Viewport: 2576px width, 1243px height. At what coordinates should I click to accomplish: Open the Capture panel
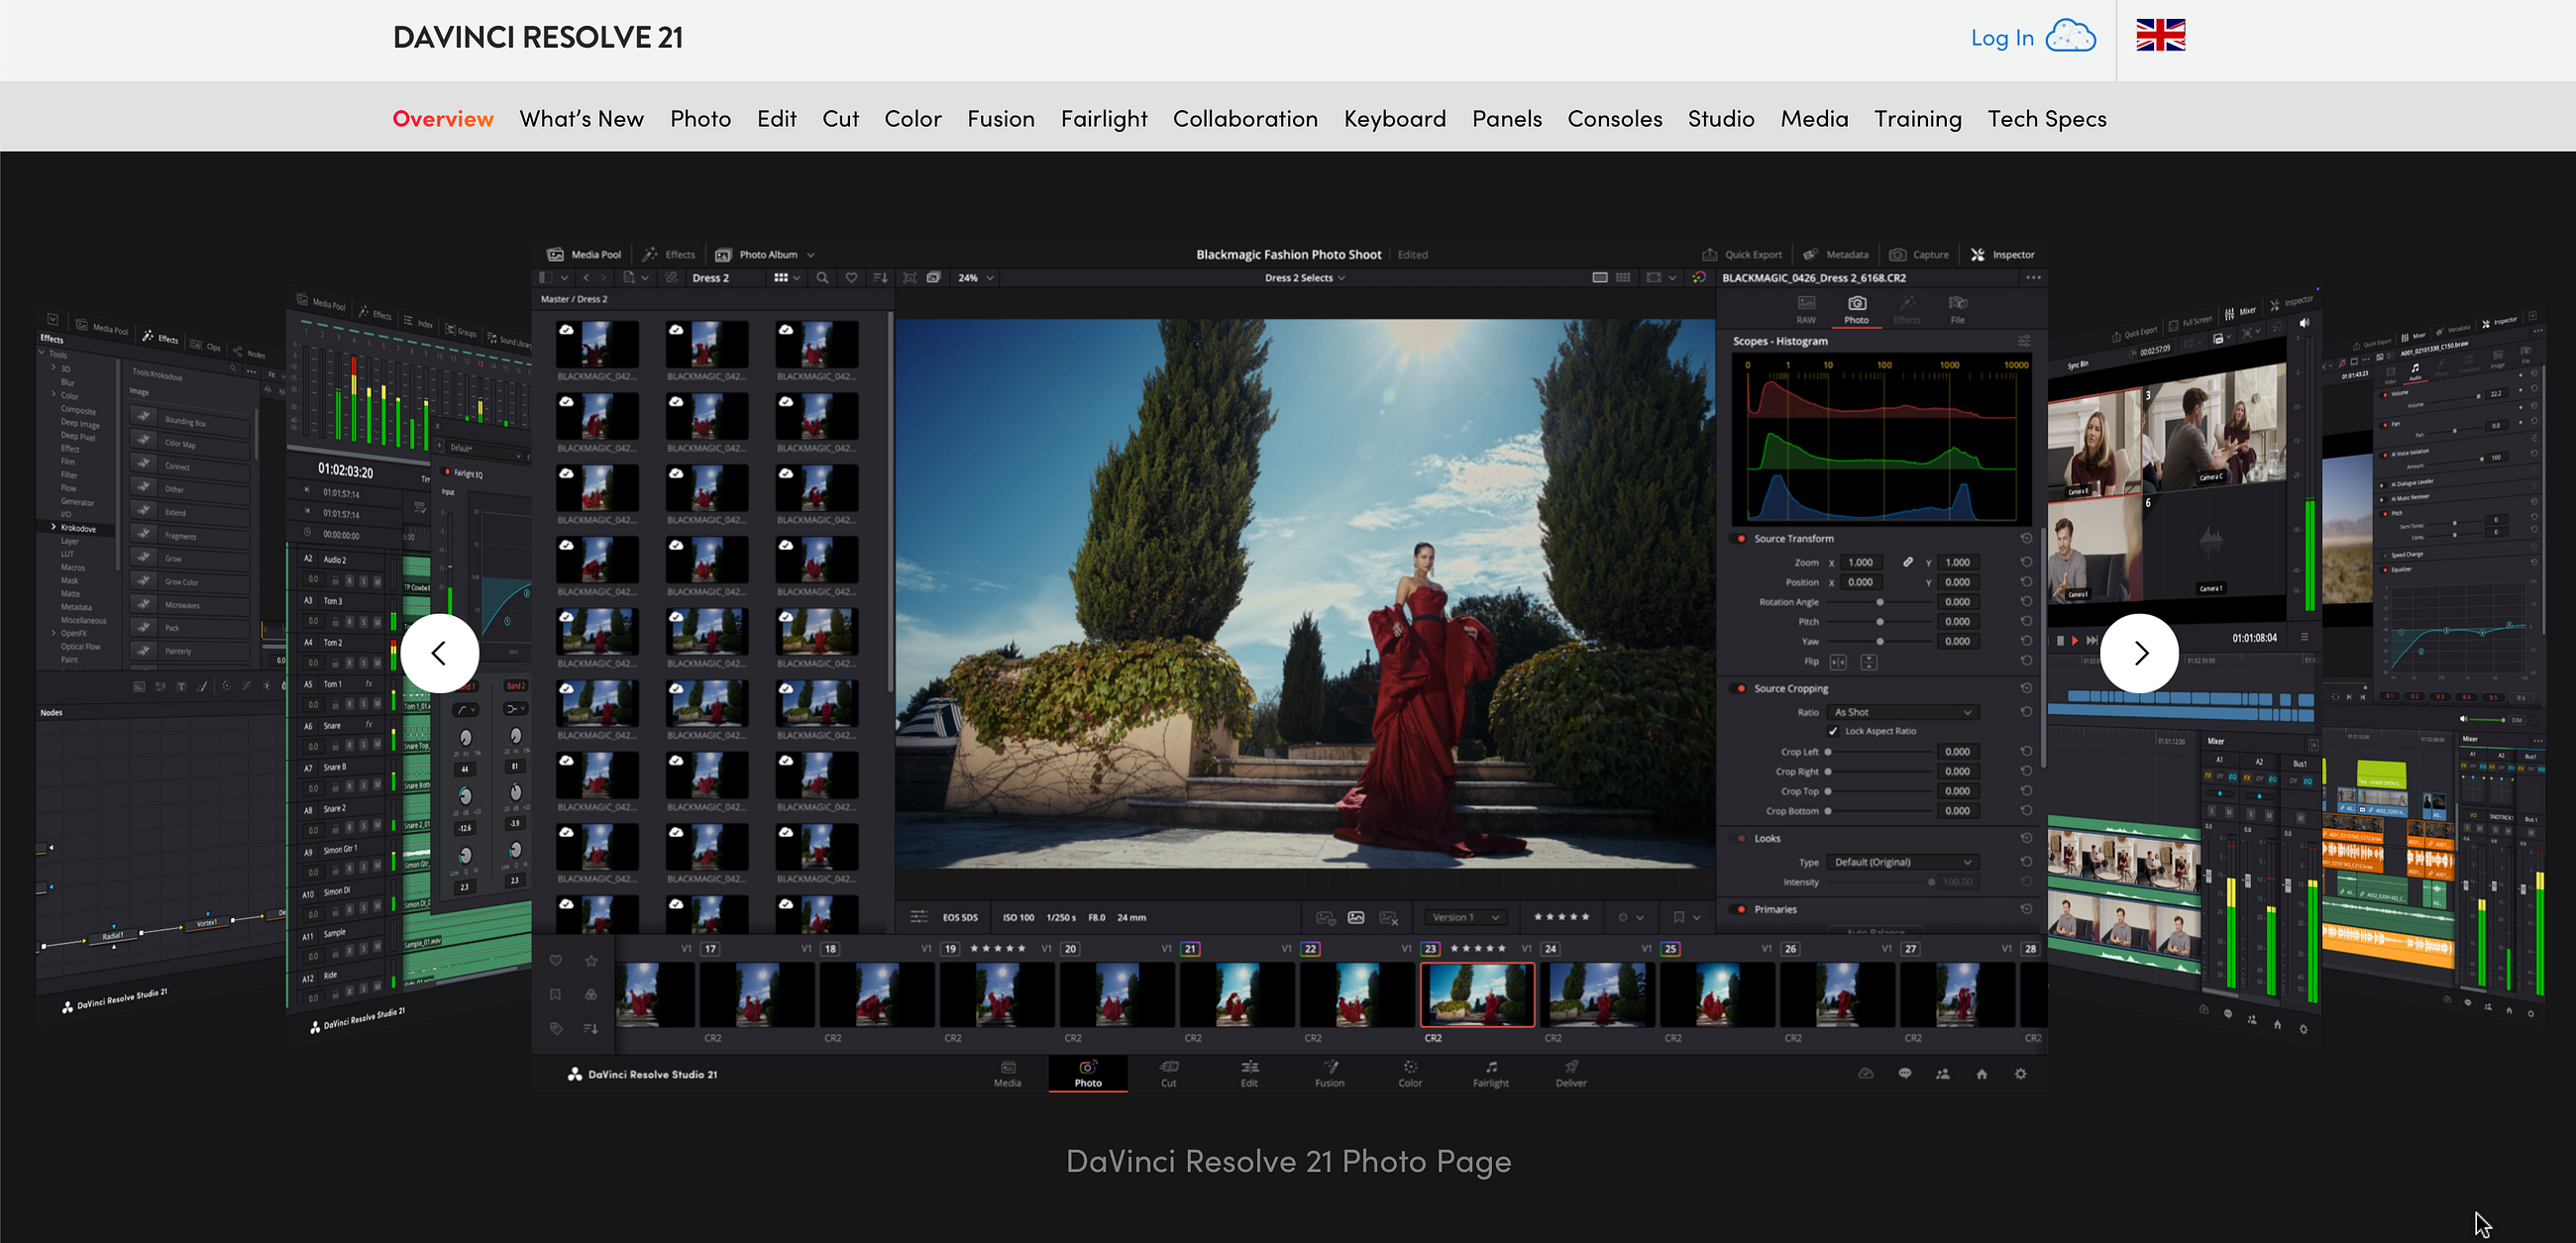click(x=1919, y=254)
